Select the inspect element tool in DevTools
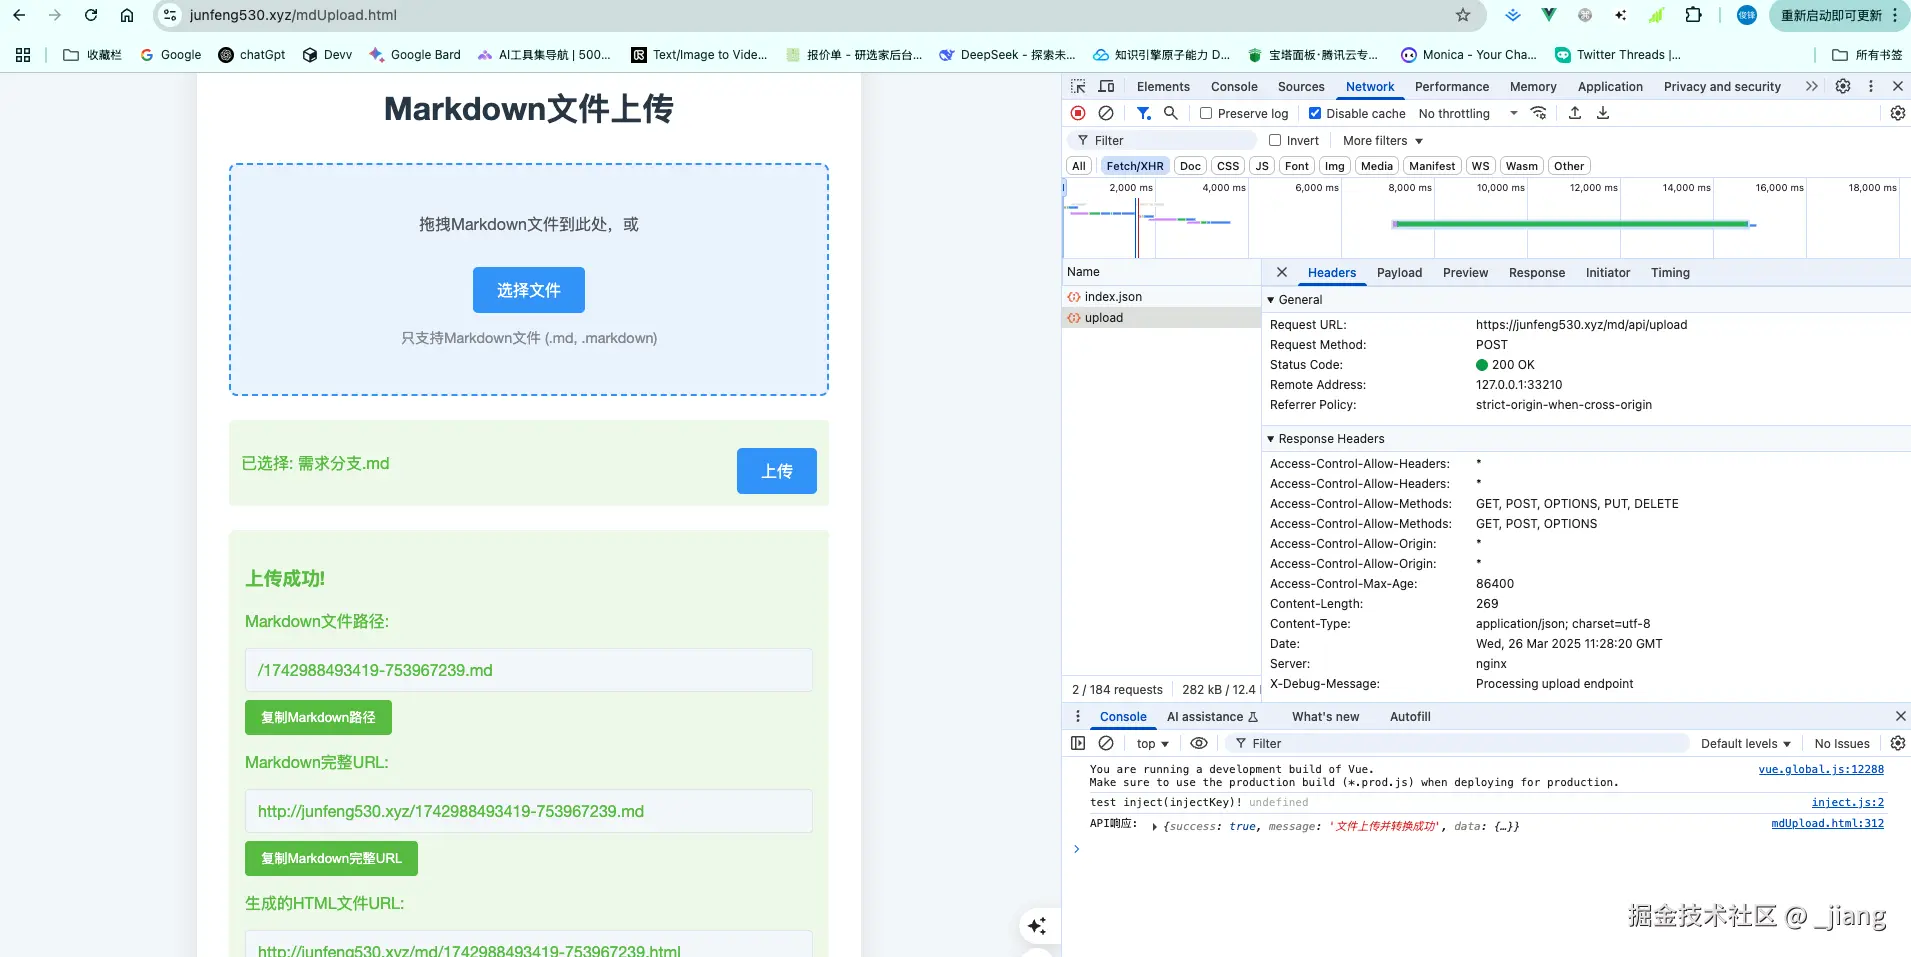 tap(1078, 86)
